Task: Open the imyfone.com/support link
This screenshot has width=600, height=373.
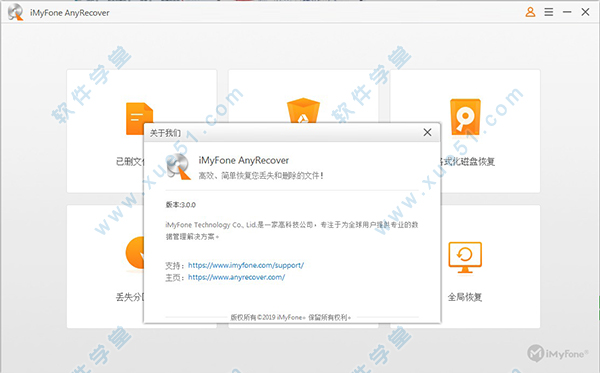Action: click(246, 265)
